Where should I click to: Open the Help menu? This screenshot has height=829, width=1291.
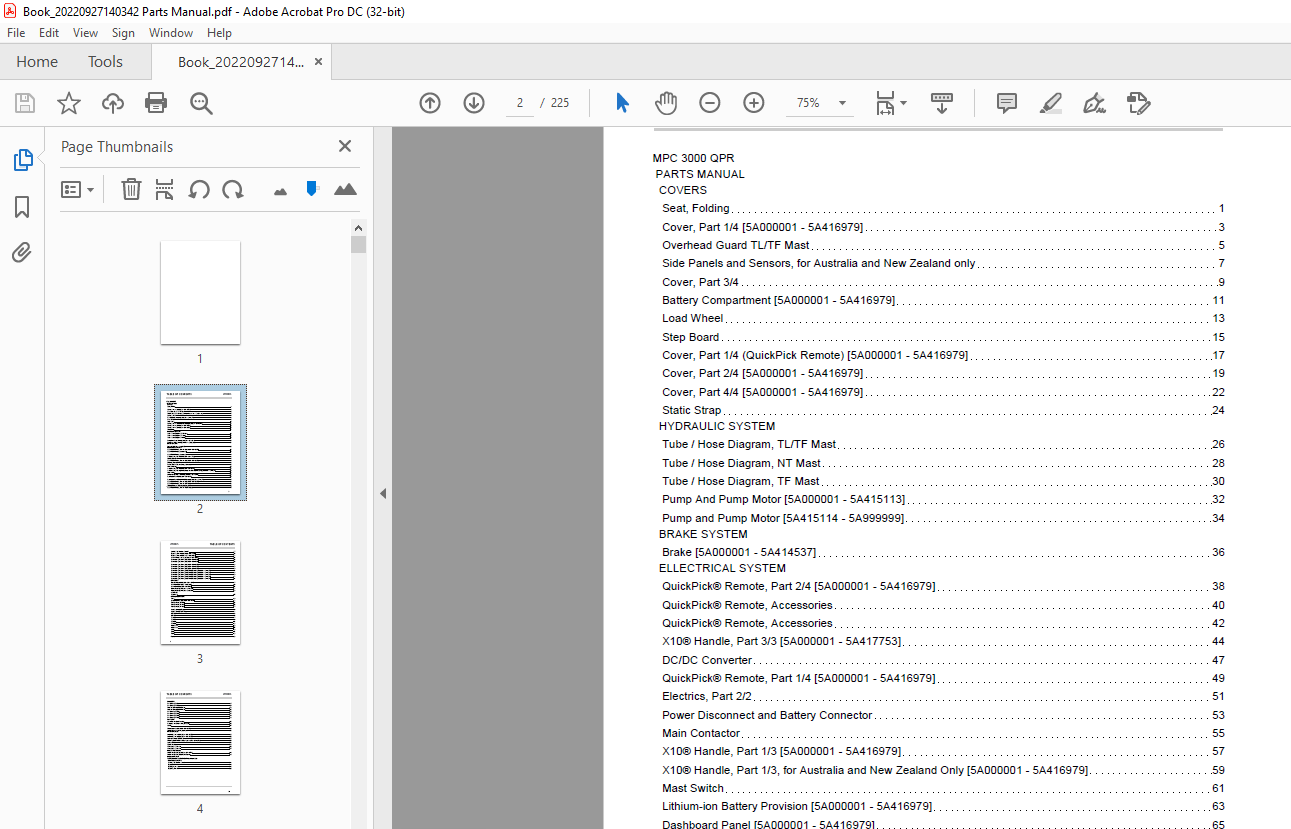click(219, 33)
